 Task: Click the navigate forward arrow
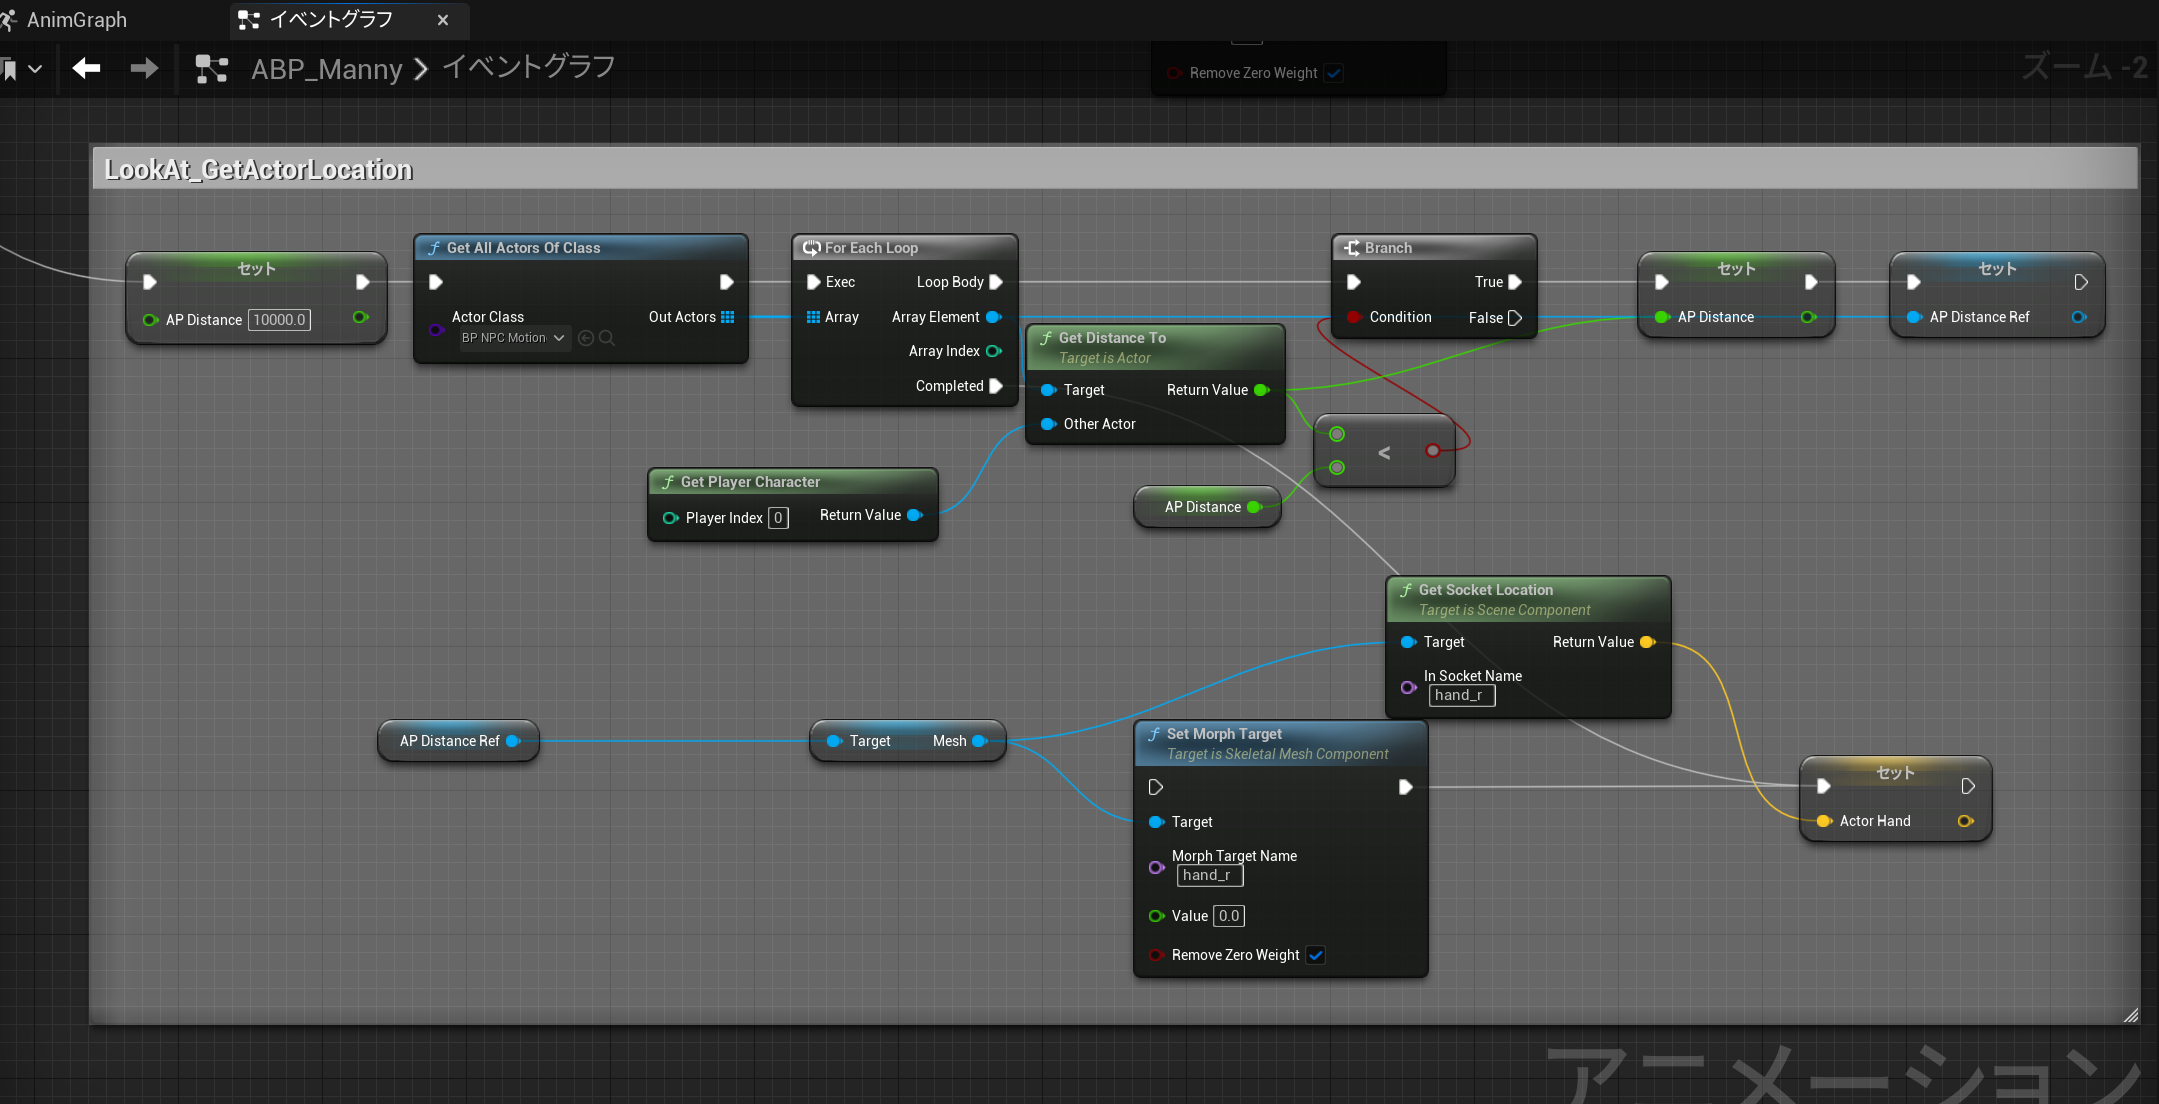tap(144, 68)
